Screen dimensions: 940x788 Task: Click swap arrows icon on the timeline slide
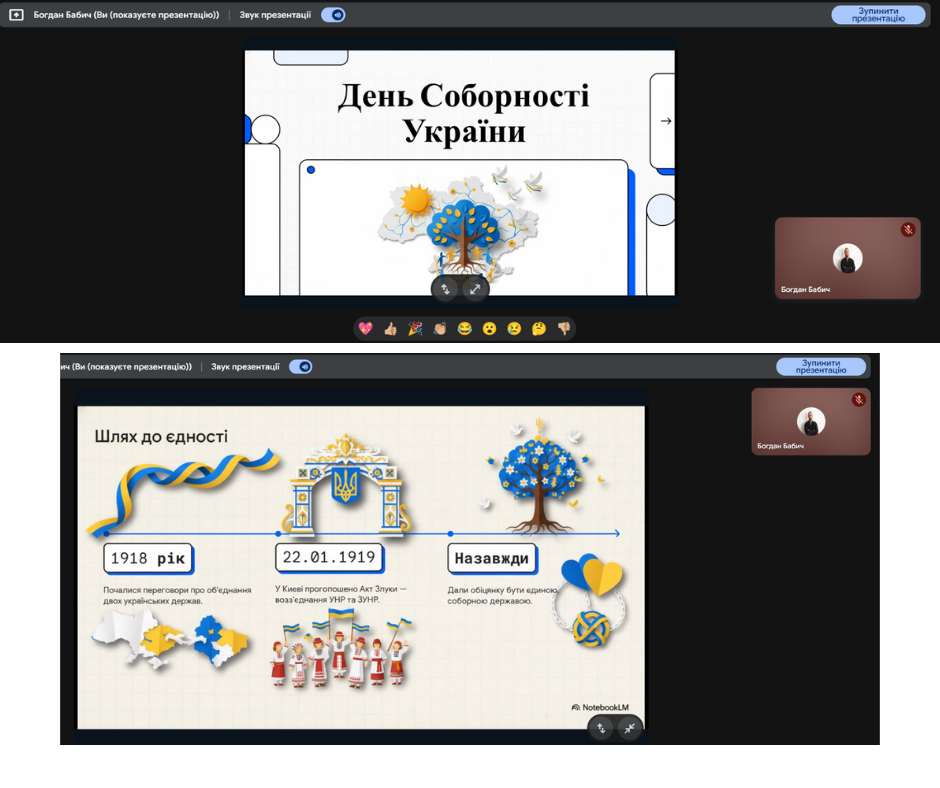coord(601,729)
